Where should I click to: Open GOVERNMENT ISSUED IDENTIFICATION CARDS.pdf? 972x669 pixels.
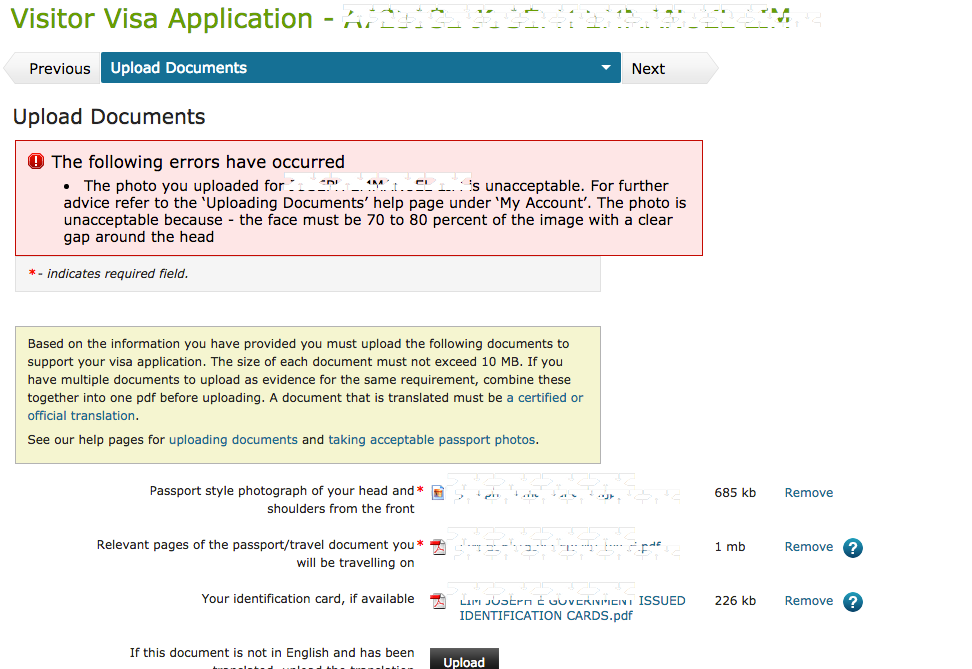572,608
